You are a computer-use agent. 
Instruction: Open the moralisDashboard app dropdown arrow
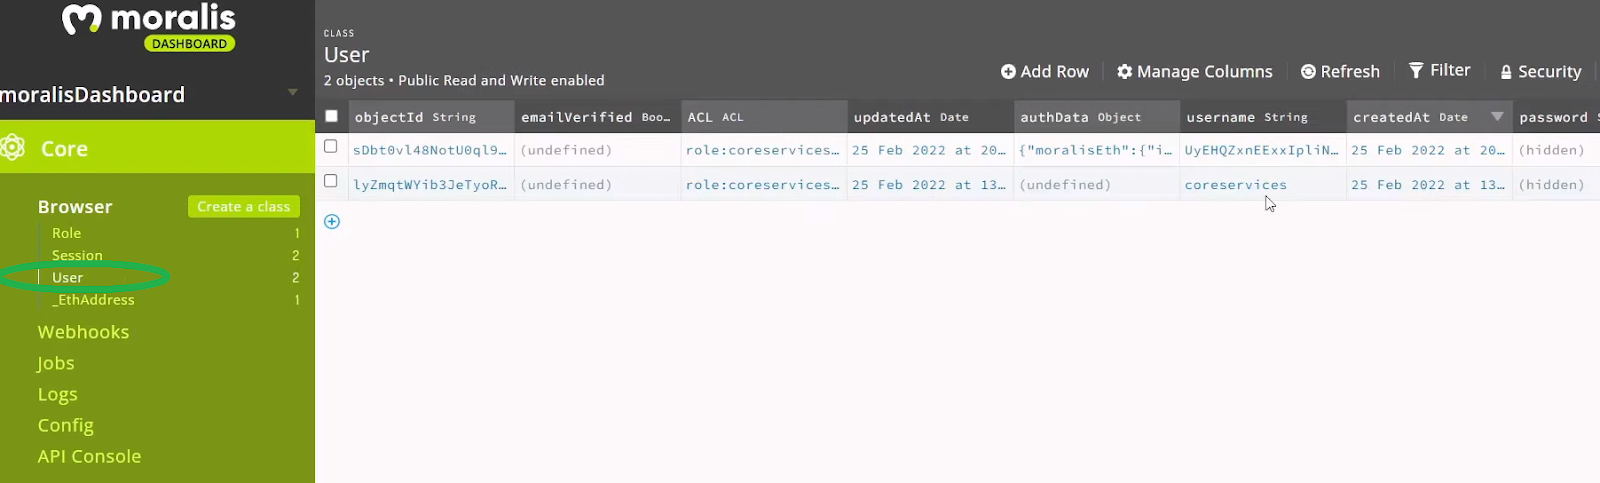pyautogui.click(x=293, y=92)
